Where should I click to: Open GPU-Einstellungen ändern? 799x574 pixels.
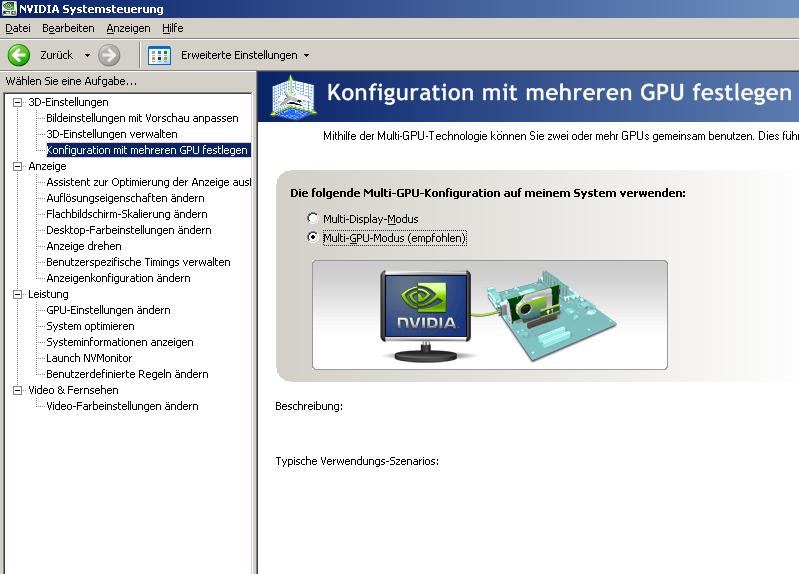click(x=109, y=310)
